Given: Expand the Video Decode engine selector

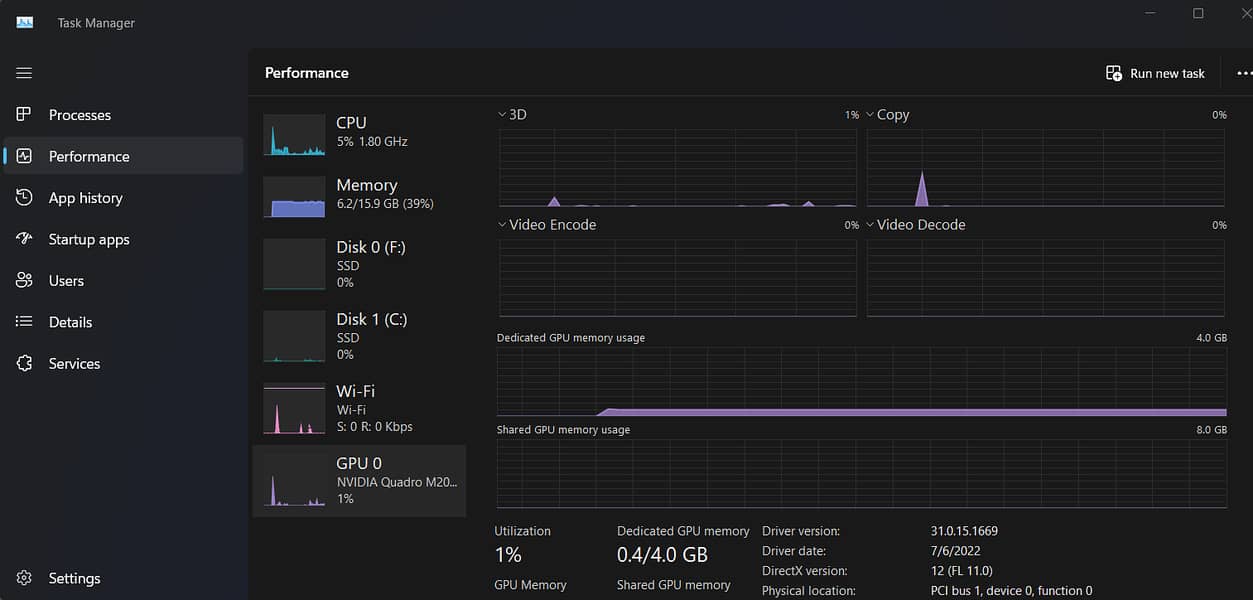Looking at the screenshot, I should [870, 225].
